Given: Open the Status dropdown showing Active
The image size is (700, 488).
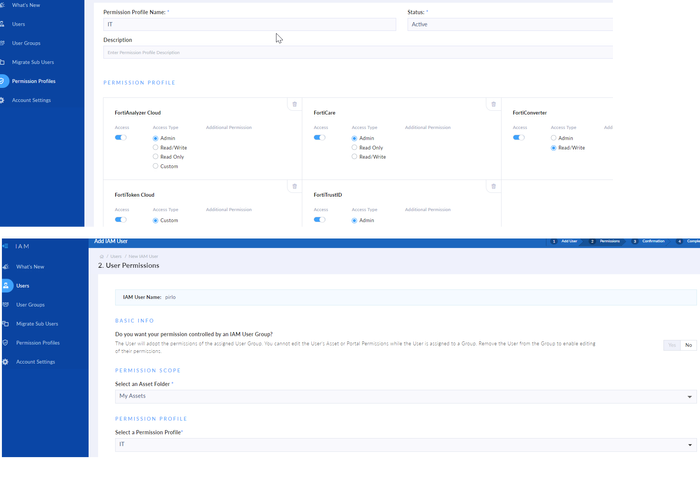Looking at the screenshot, I should (x=510, y=25).
